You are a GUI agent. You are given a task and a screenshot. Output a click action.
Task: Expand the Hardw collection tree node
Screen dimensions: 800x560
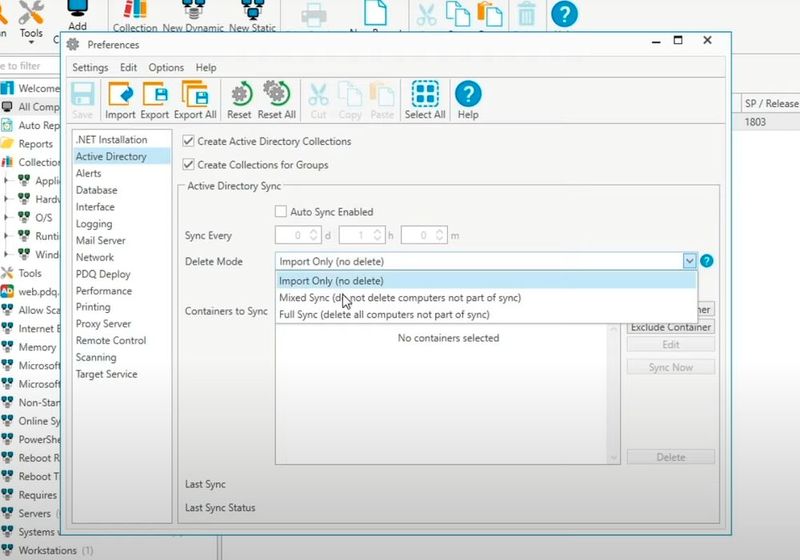pyautogui.click(x=6, y=198)
